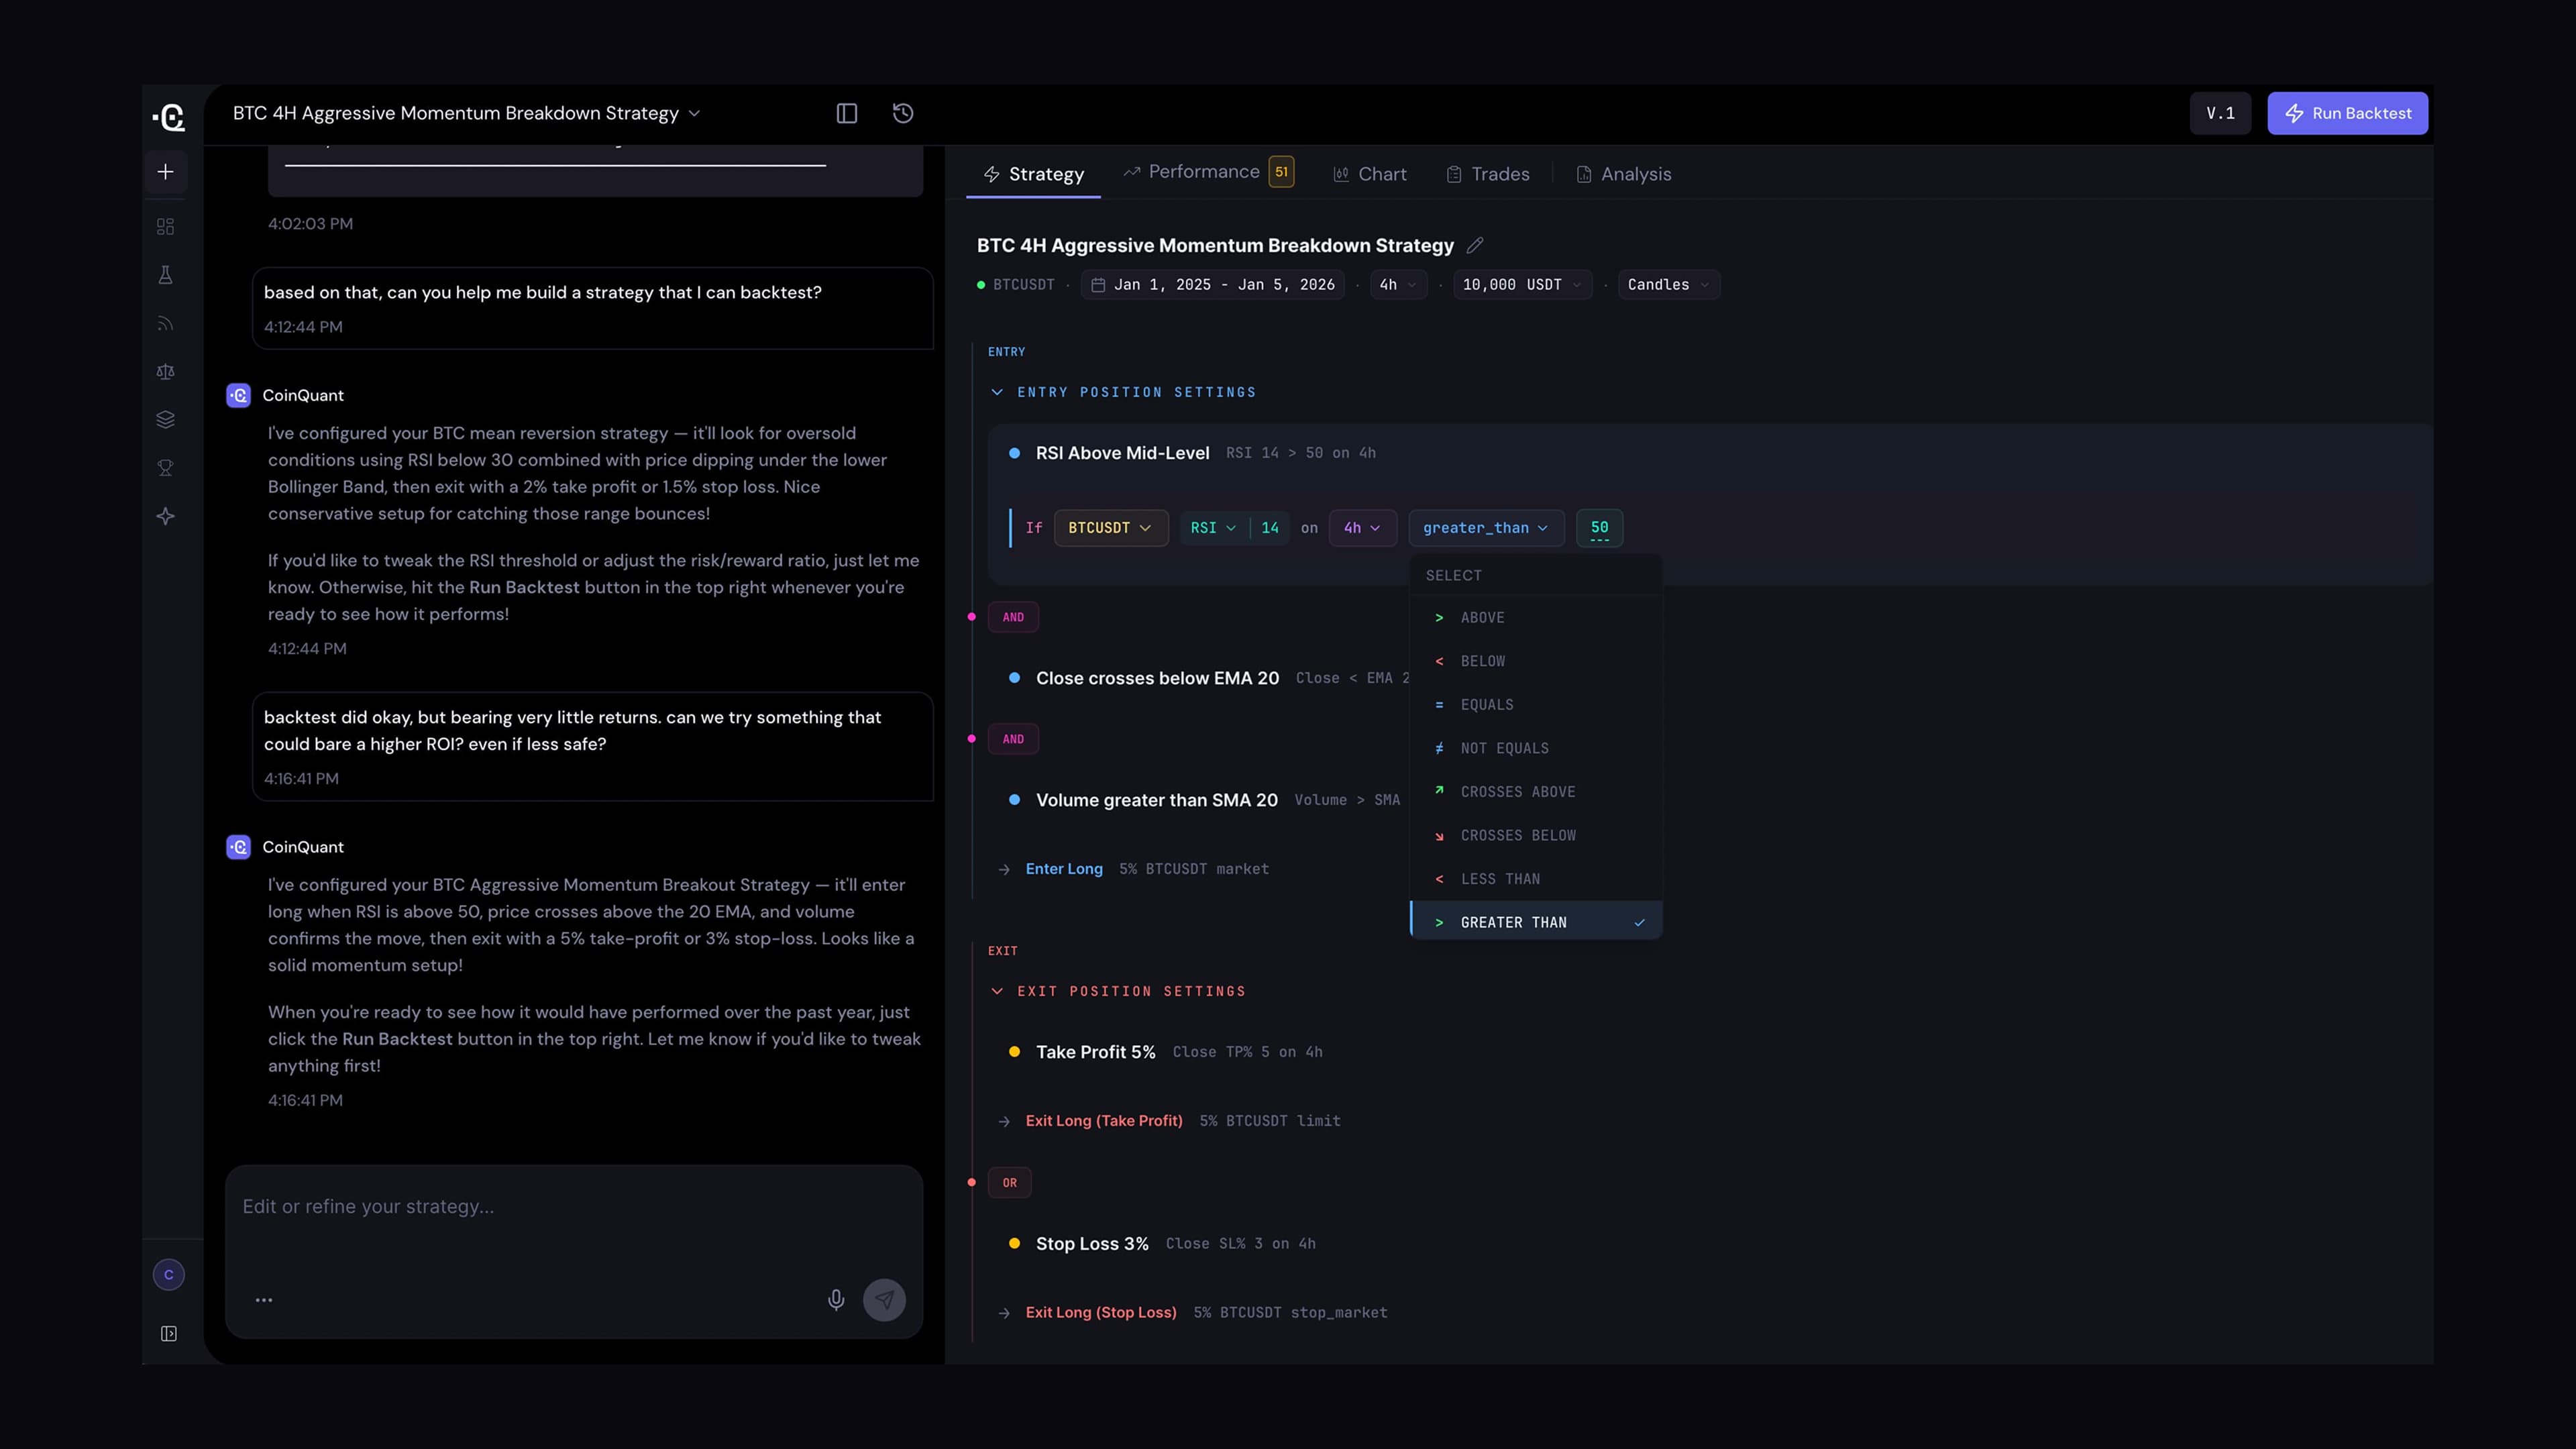Viewport: 2576px width, 1449px height.
Task: Edit the RSI period value 14
Action: 1270,528
